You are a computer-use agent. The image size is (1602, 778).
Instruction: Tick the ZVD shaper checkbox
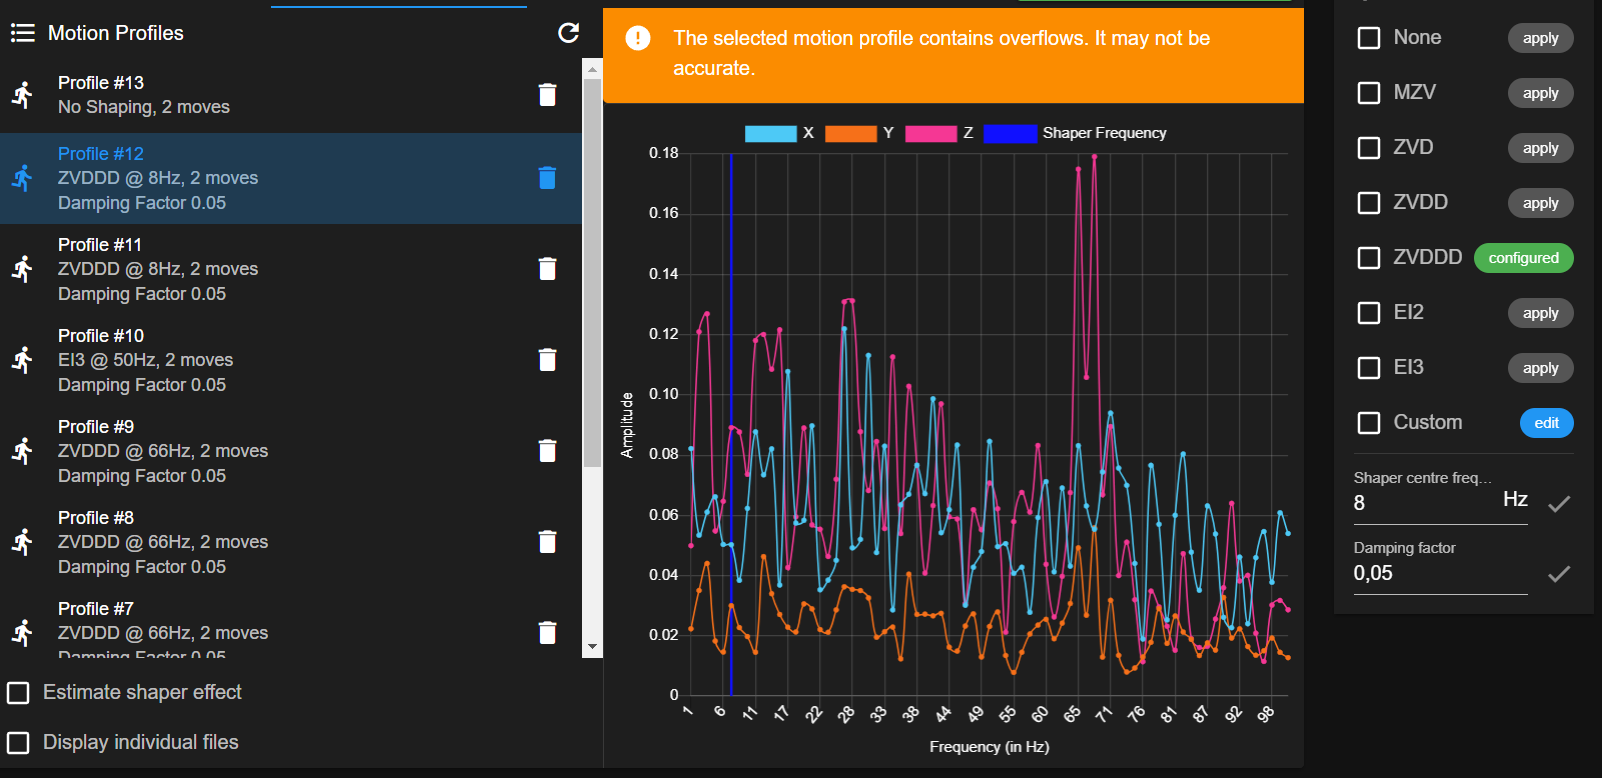coord(1369,148)
